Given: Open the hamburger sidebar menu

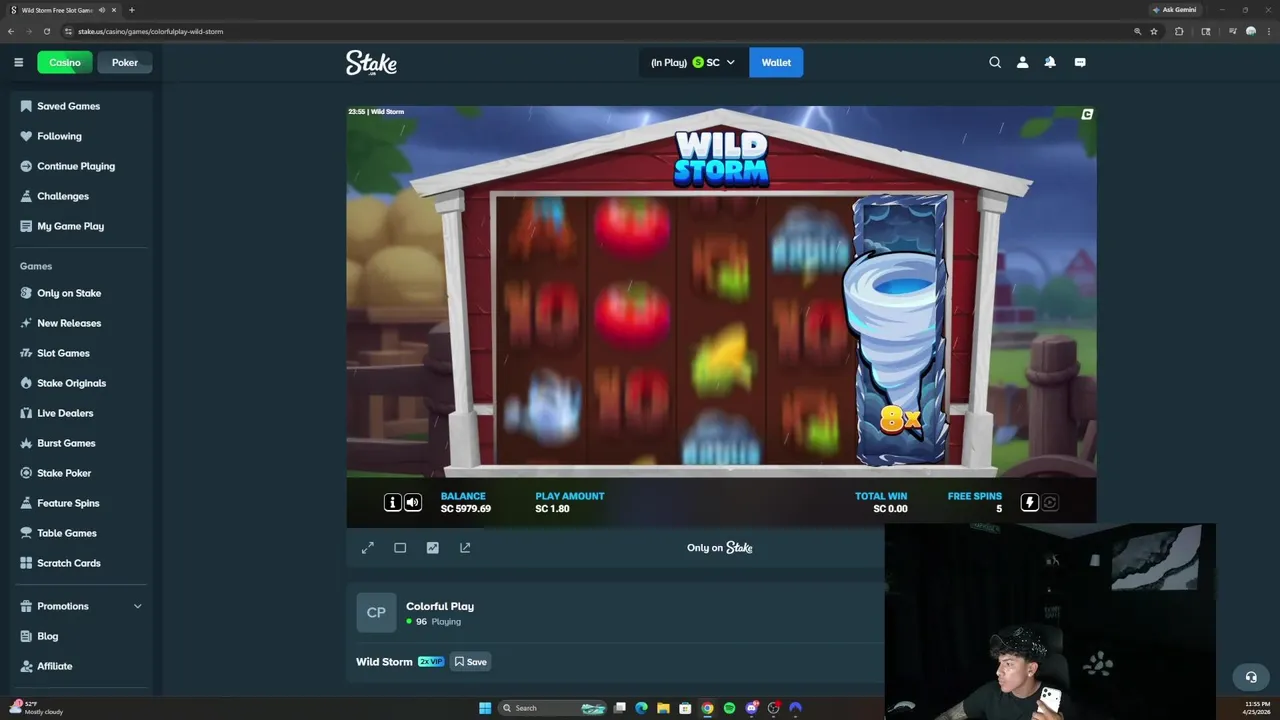Looking at the screenshot, I should (x=18, y=62).
